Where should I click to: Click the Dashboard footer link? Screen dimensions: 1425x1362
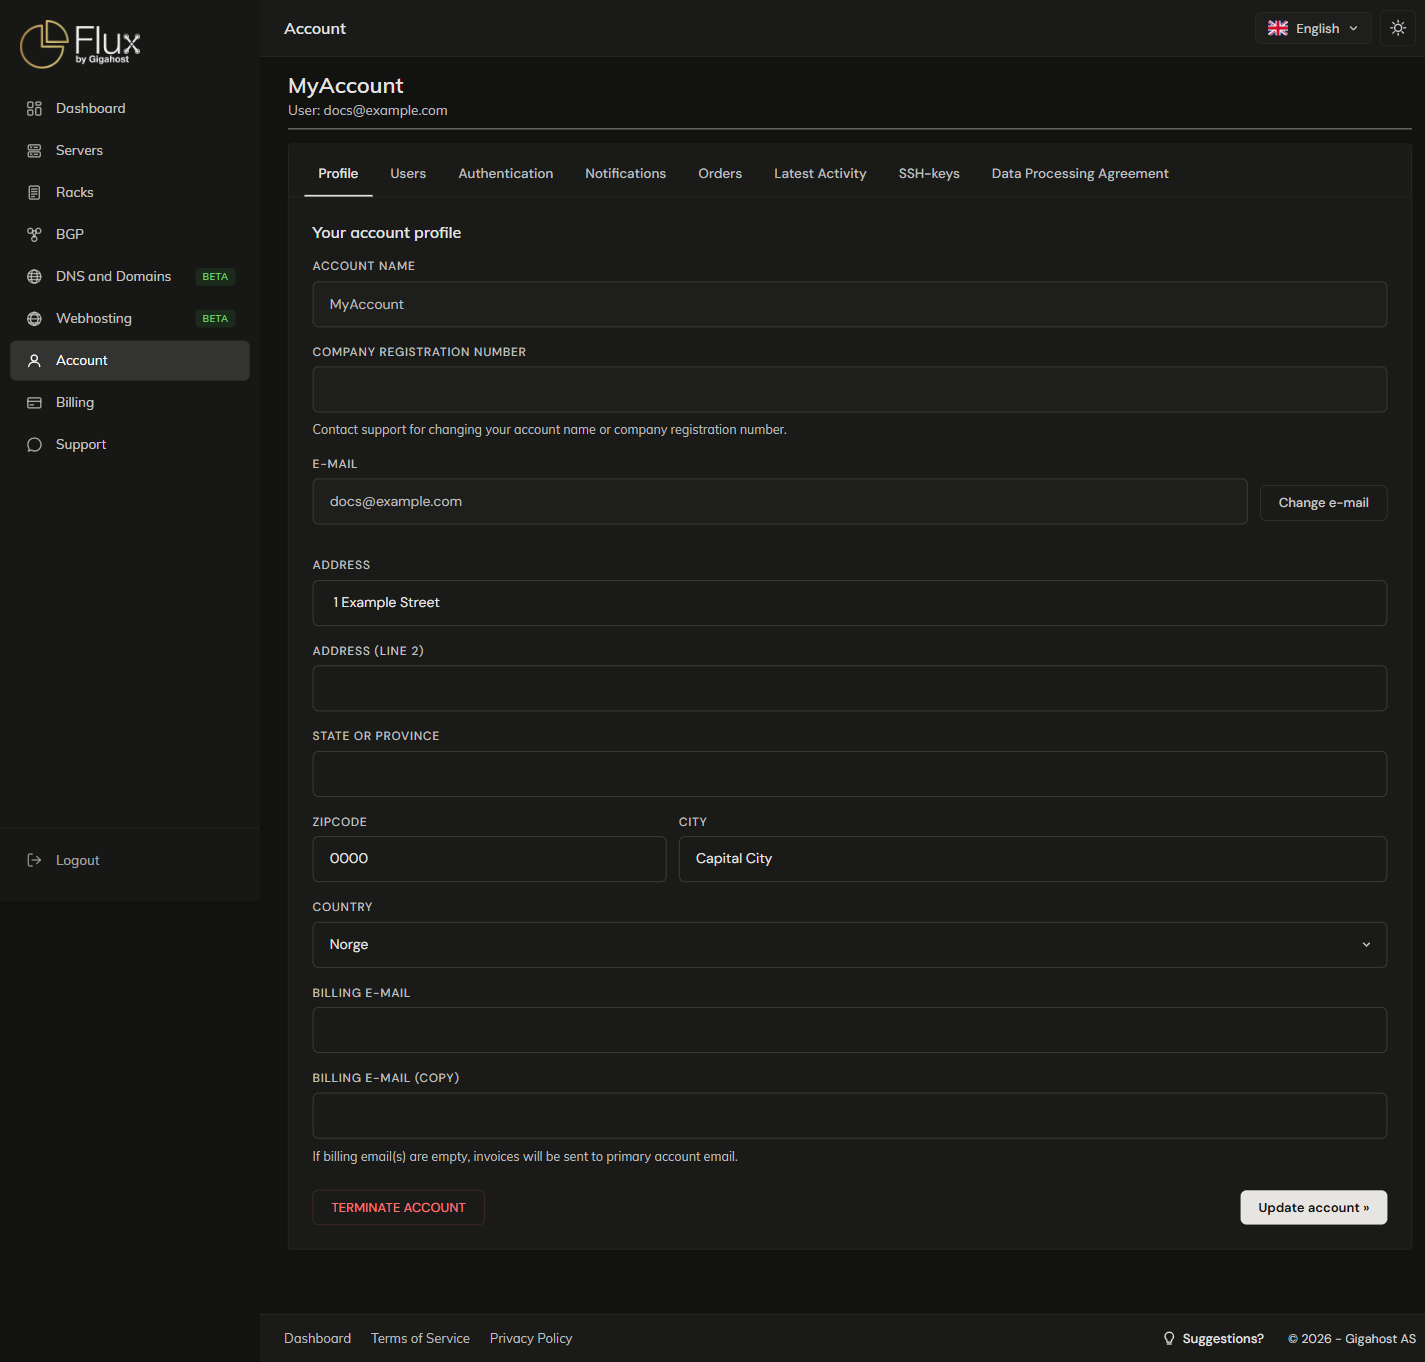[317, 1339]
